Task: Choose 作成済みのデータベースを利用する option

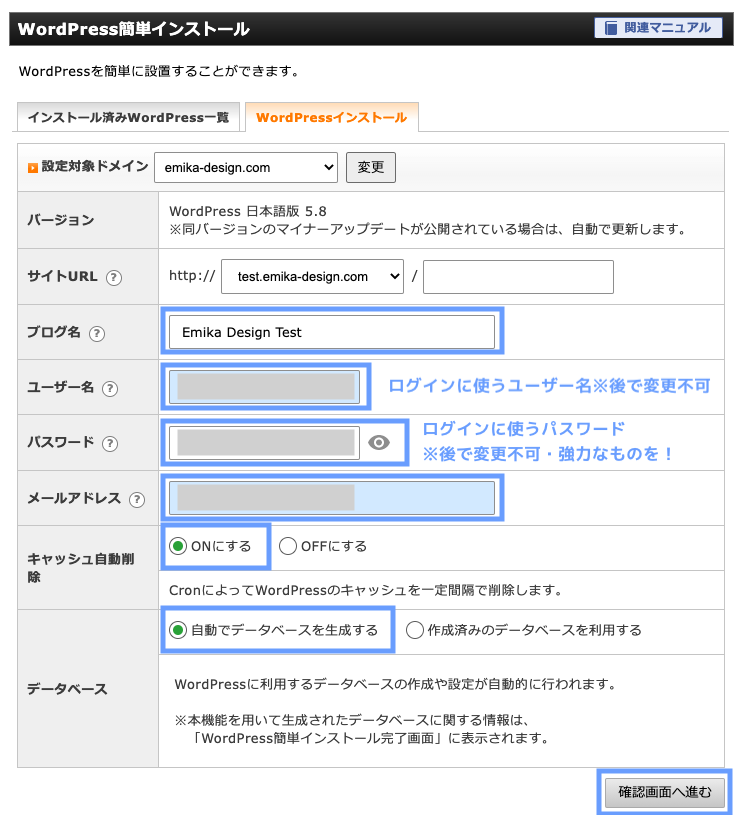Action: click(x=415, y=630)
